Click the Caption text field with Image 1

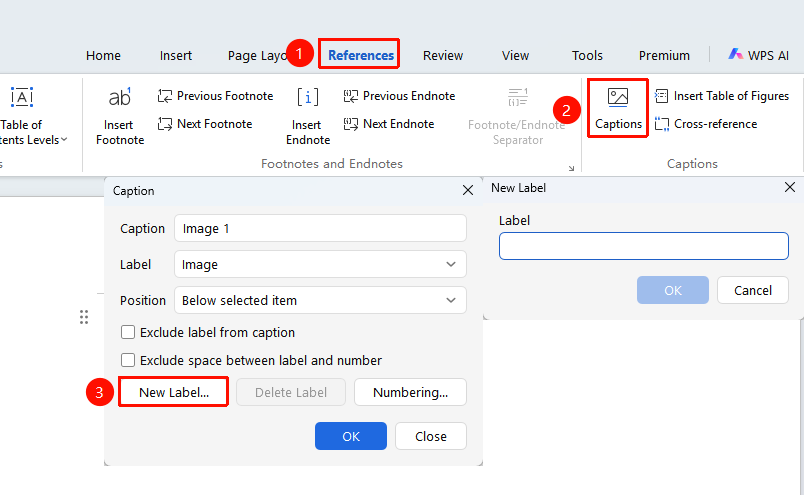tap(320, 228)
